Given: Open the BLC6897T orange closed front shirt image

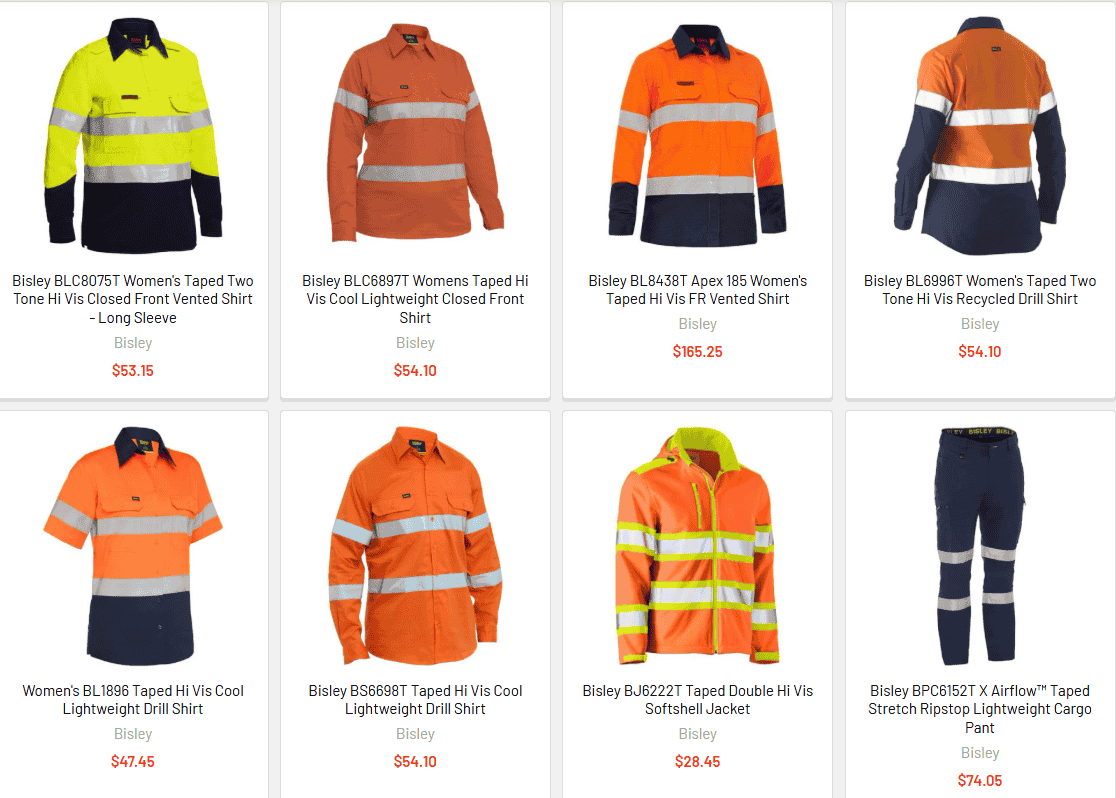Looking at the screenshot, I should (415, 133).
